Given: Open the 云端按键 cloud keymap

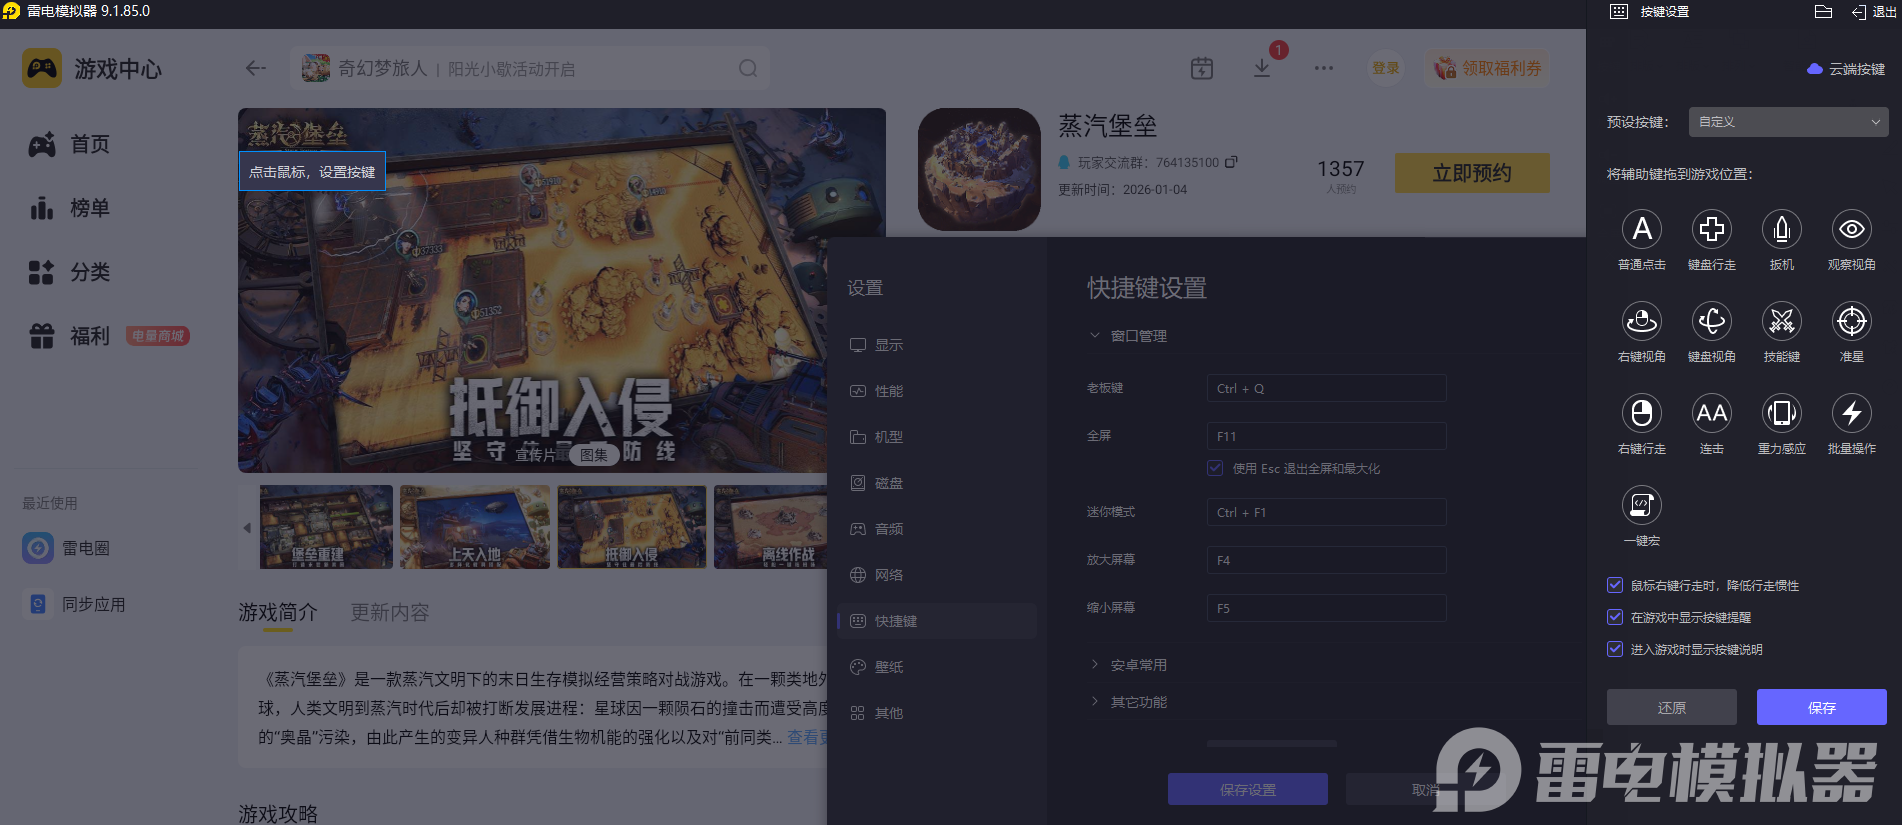Looking at the screenshot, I should [1846, 69].
